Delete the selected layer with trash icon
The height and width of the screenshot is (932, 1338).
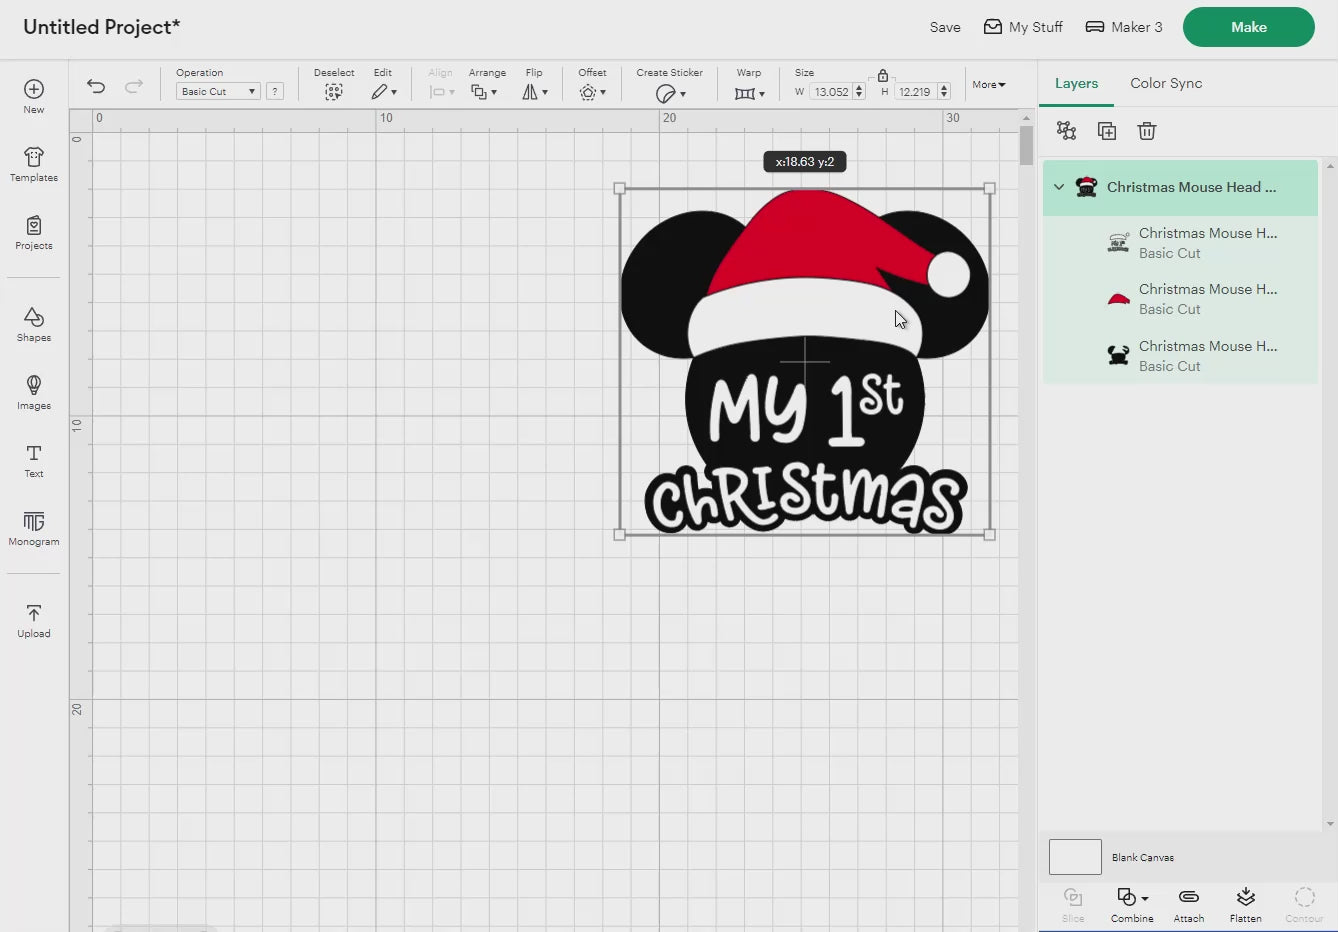tap(1147, 131)
